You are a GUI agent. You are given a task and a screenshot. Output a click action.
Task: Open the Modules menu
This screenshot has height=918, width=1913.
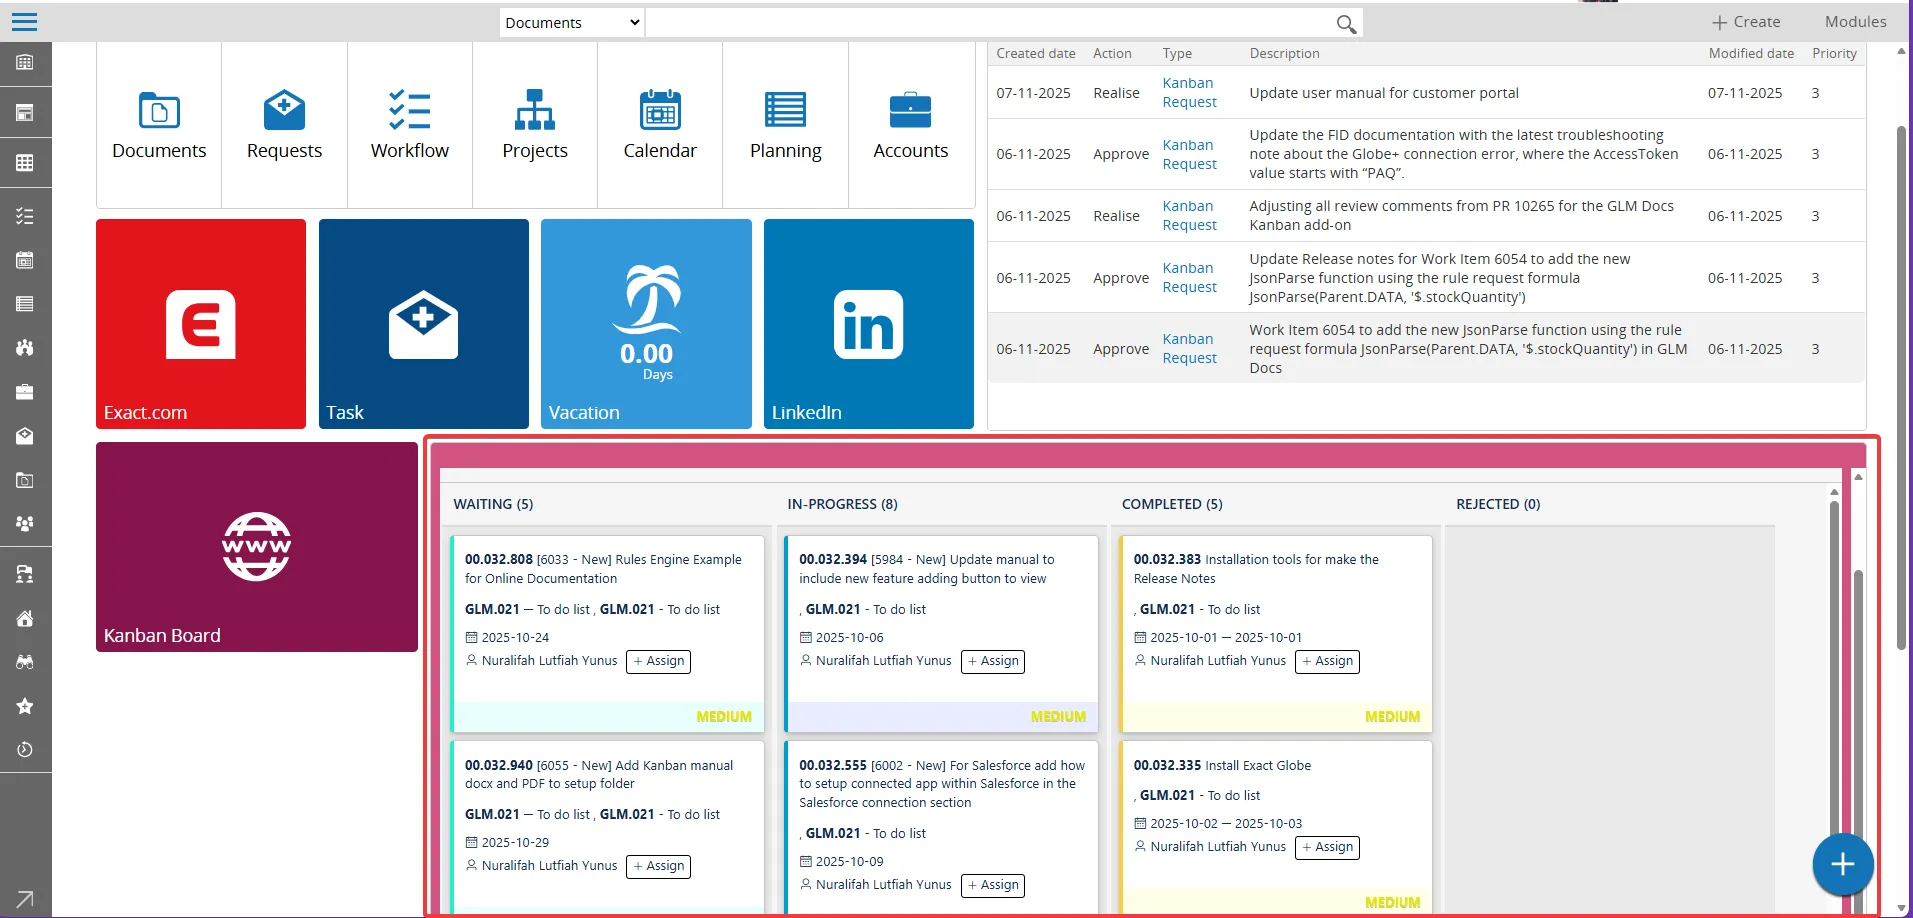click(1855, 21)
